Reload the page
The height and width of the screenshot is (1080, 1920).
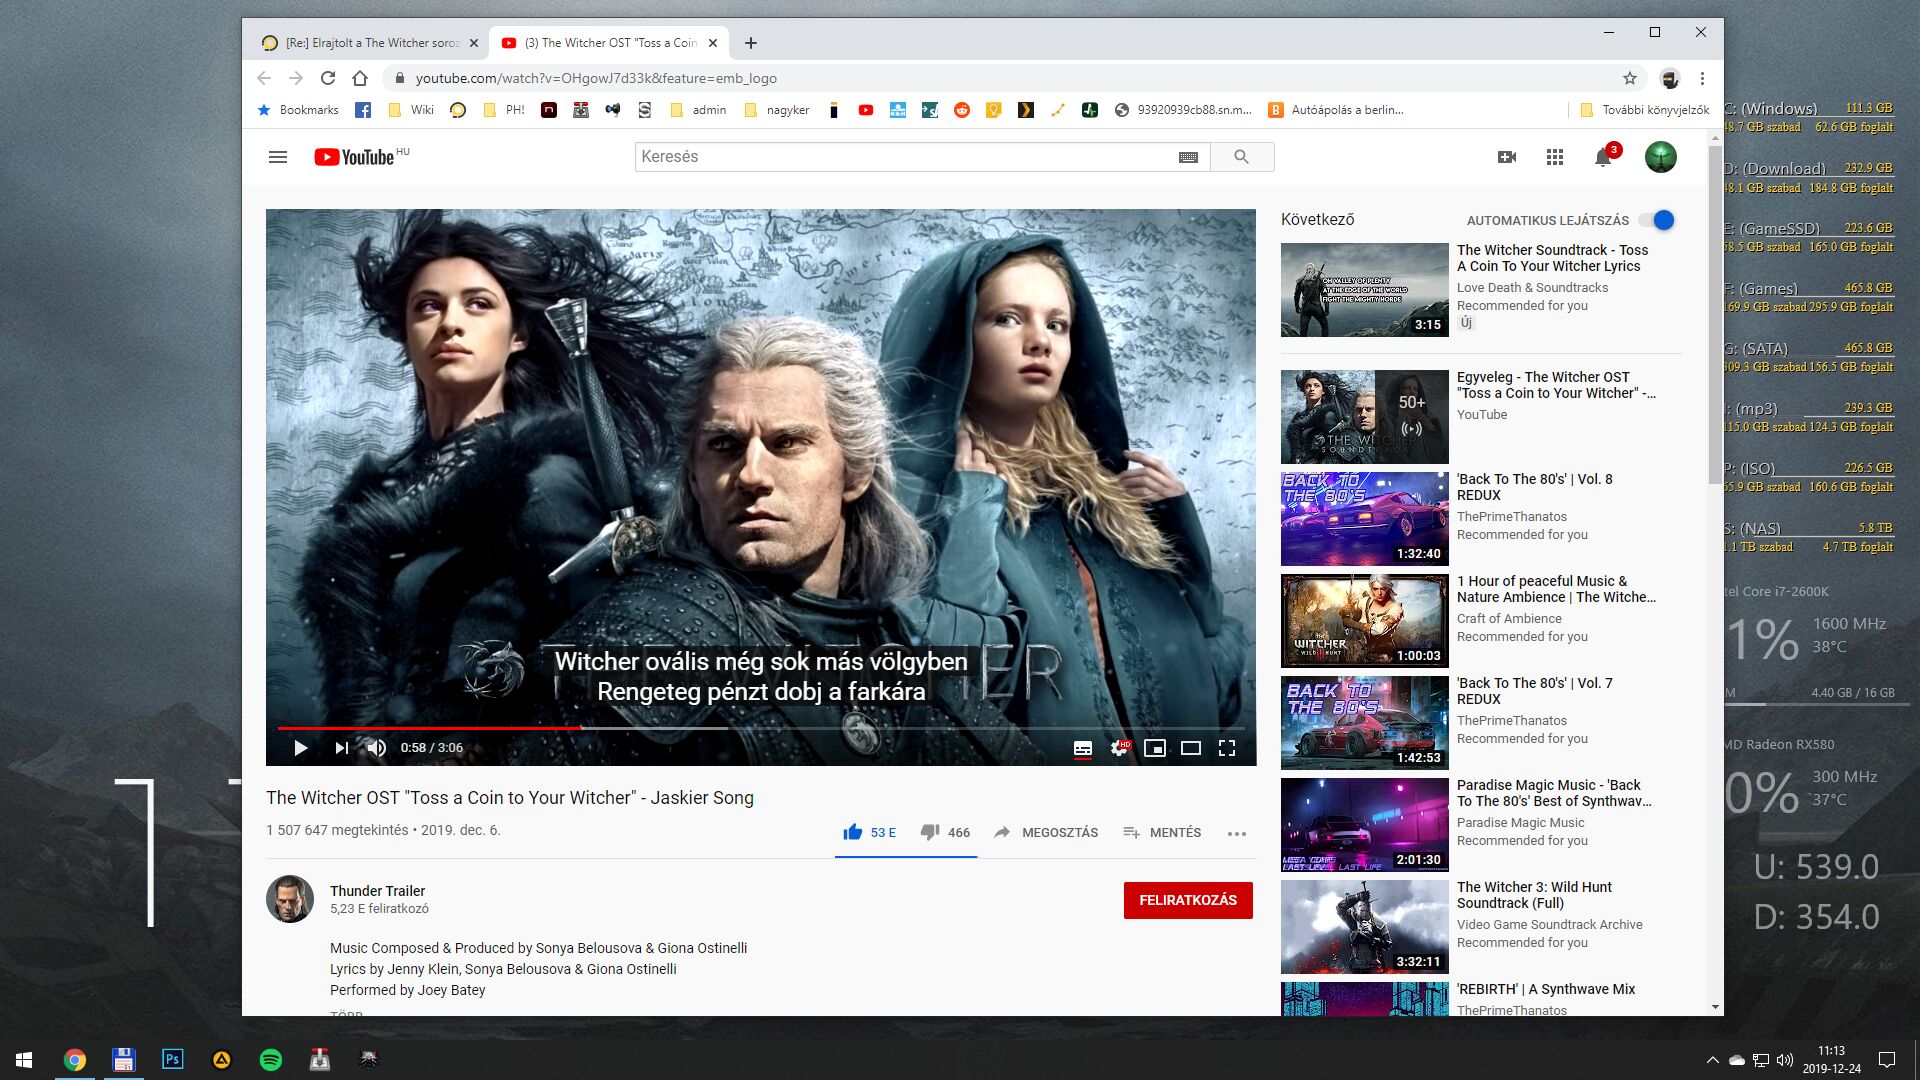(327, 78)
